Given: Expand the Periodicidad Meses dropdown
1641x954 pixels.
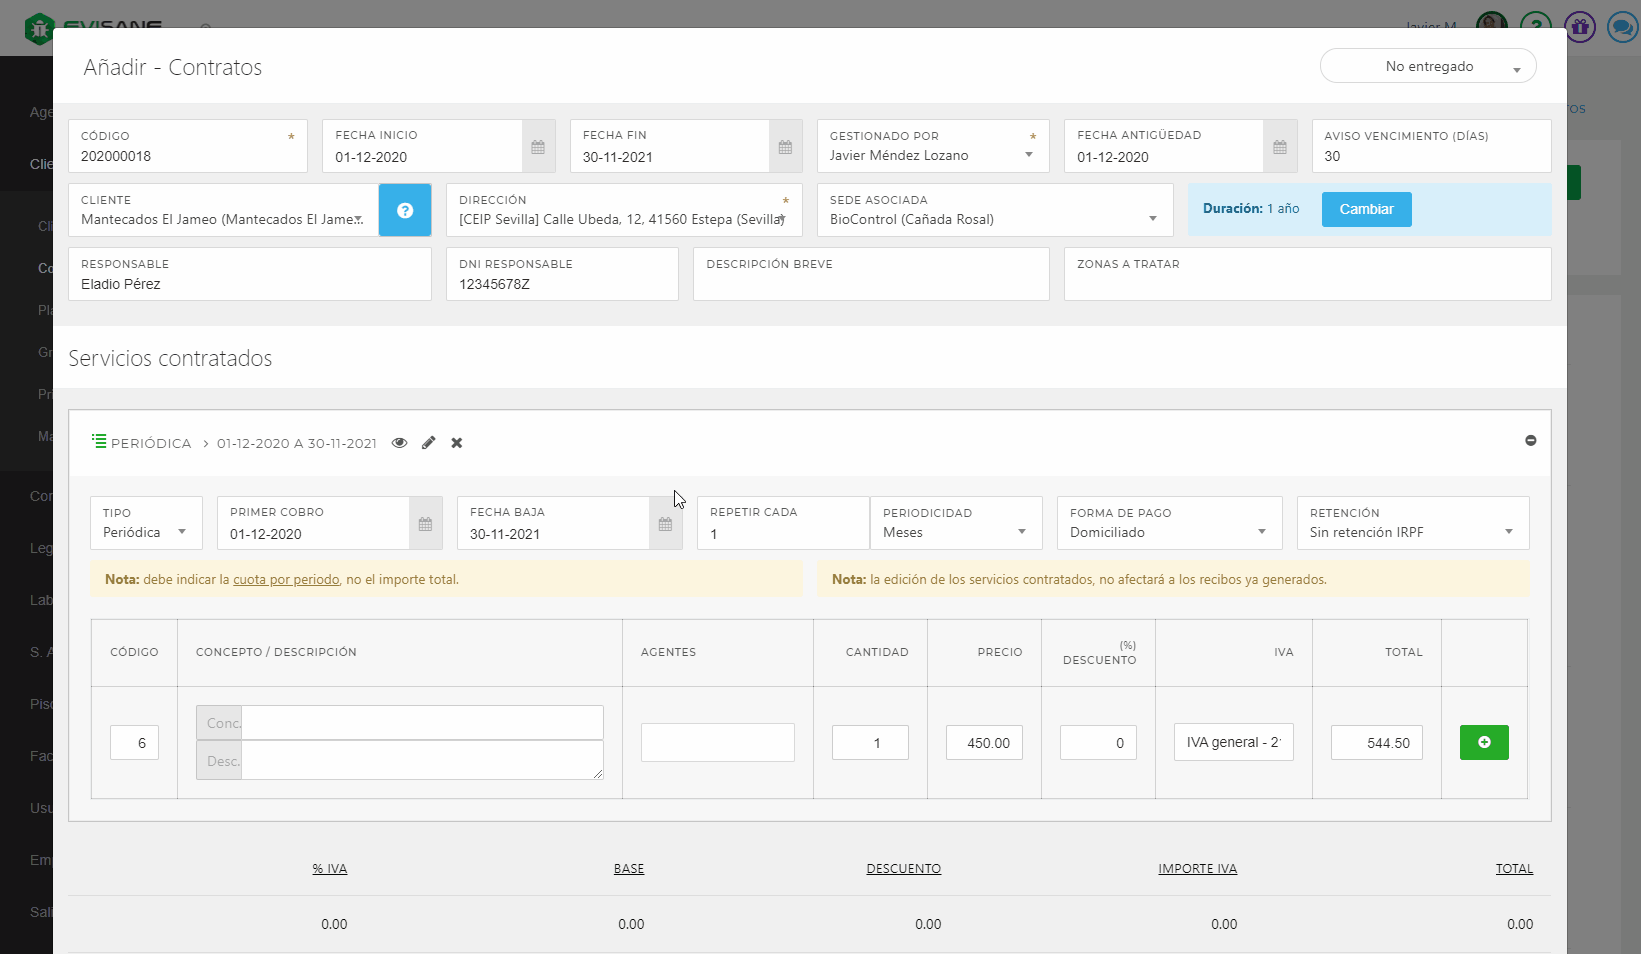Looking at the screenshot, I should (955, 532).
